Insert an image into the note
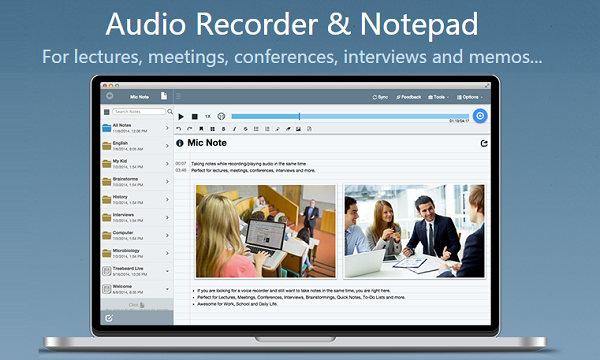 (x=298, y=129)
